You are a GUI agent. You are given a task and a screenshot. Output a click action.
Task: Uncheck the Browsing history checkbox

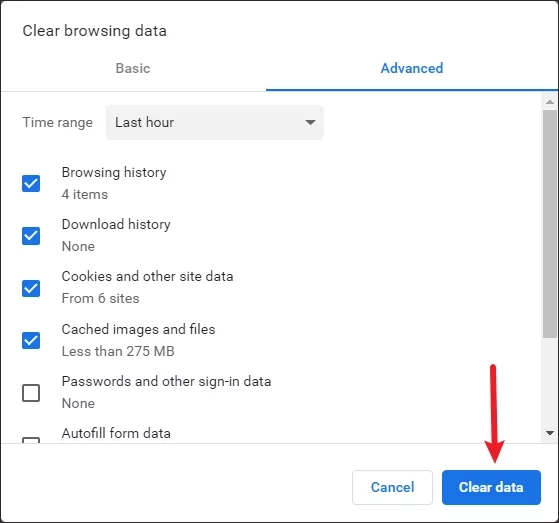(31, 183)
